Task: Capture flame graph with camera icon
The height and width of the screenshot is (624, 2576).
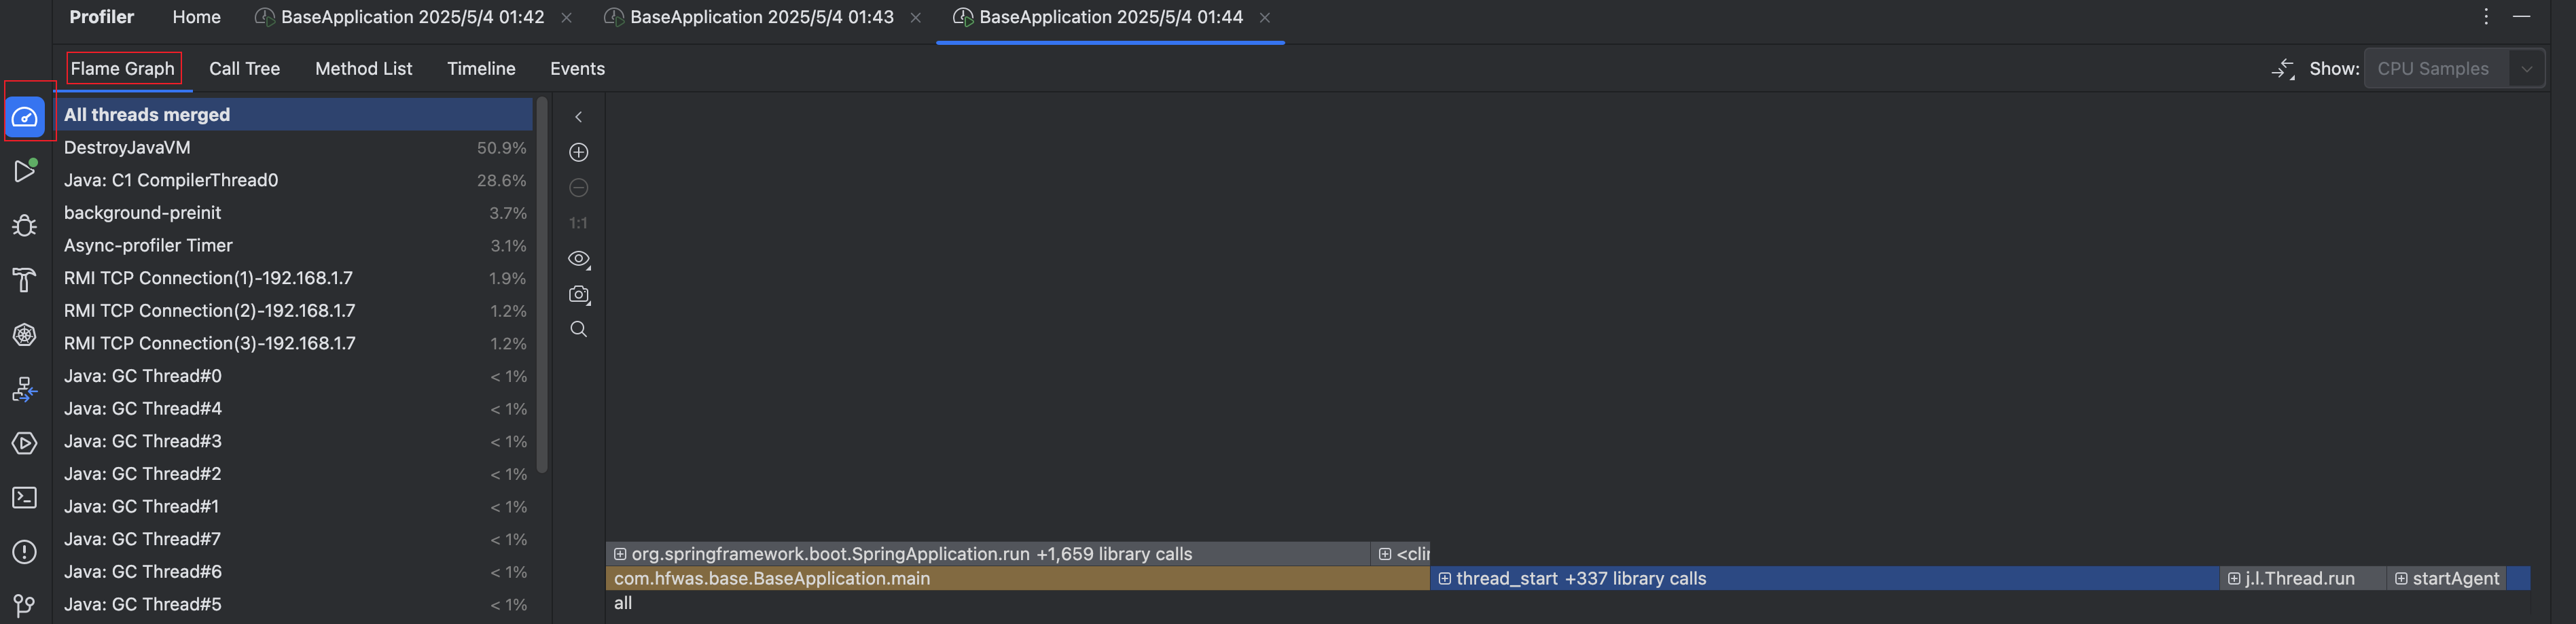Action: coord(578,294)
